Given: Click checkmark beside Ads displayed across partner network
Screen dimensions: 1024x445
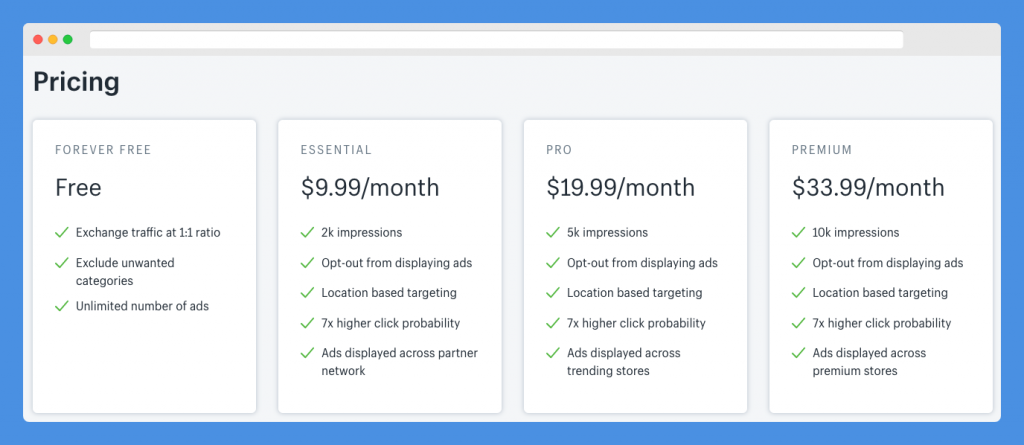Looking at the screenshot, I should (308, 353).
